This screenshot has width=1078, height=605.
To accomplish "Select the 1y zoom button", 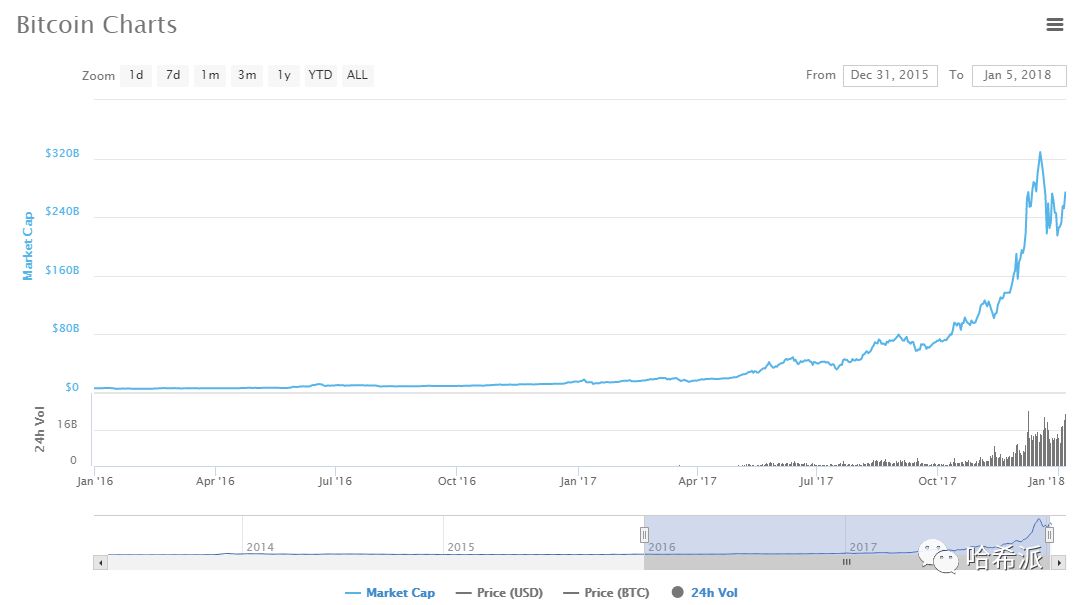I will (x=284, y=75).
